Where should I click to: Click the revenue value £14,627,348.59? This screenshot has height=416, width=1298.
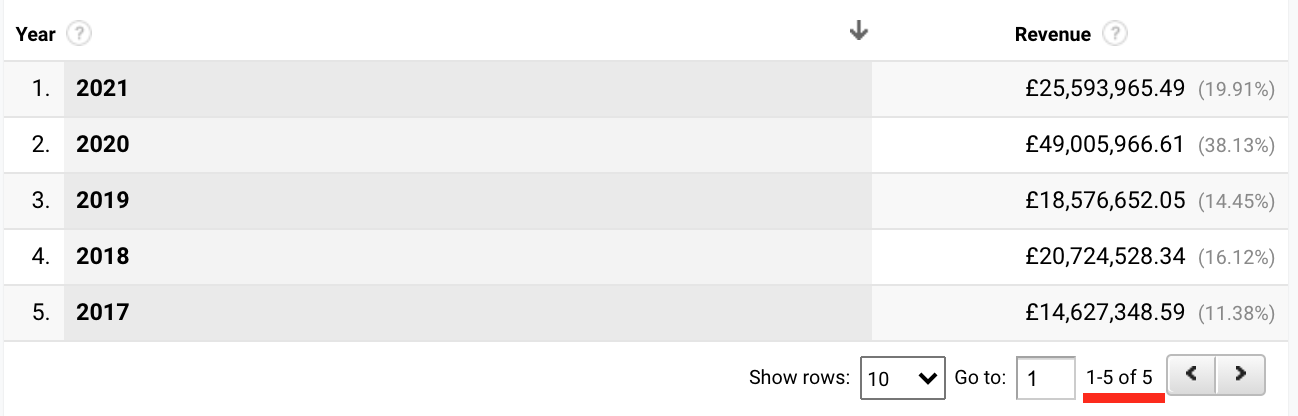tap(1105, 313)
